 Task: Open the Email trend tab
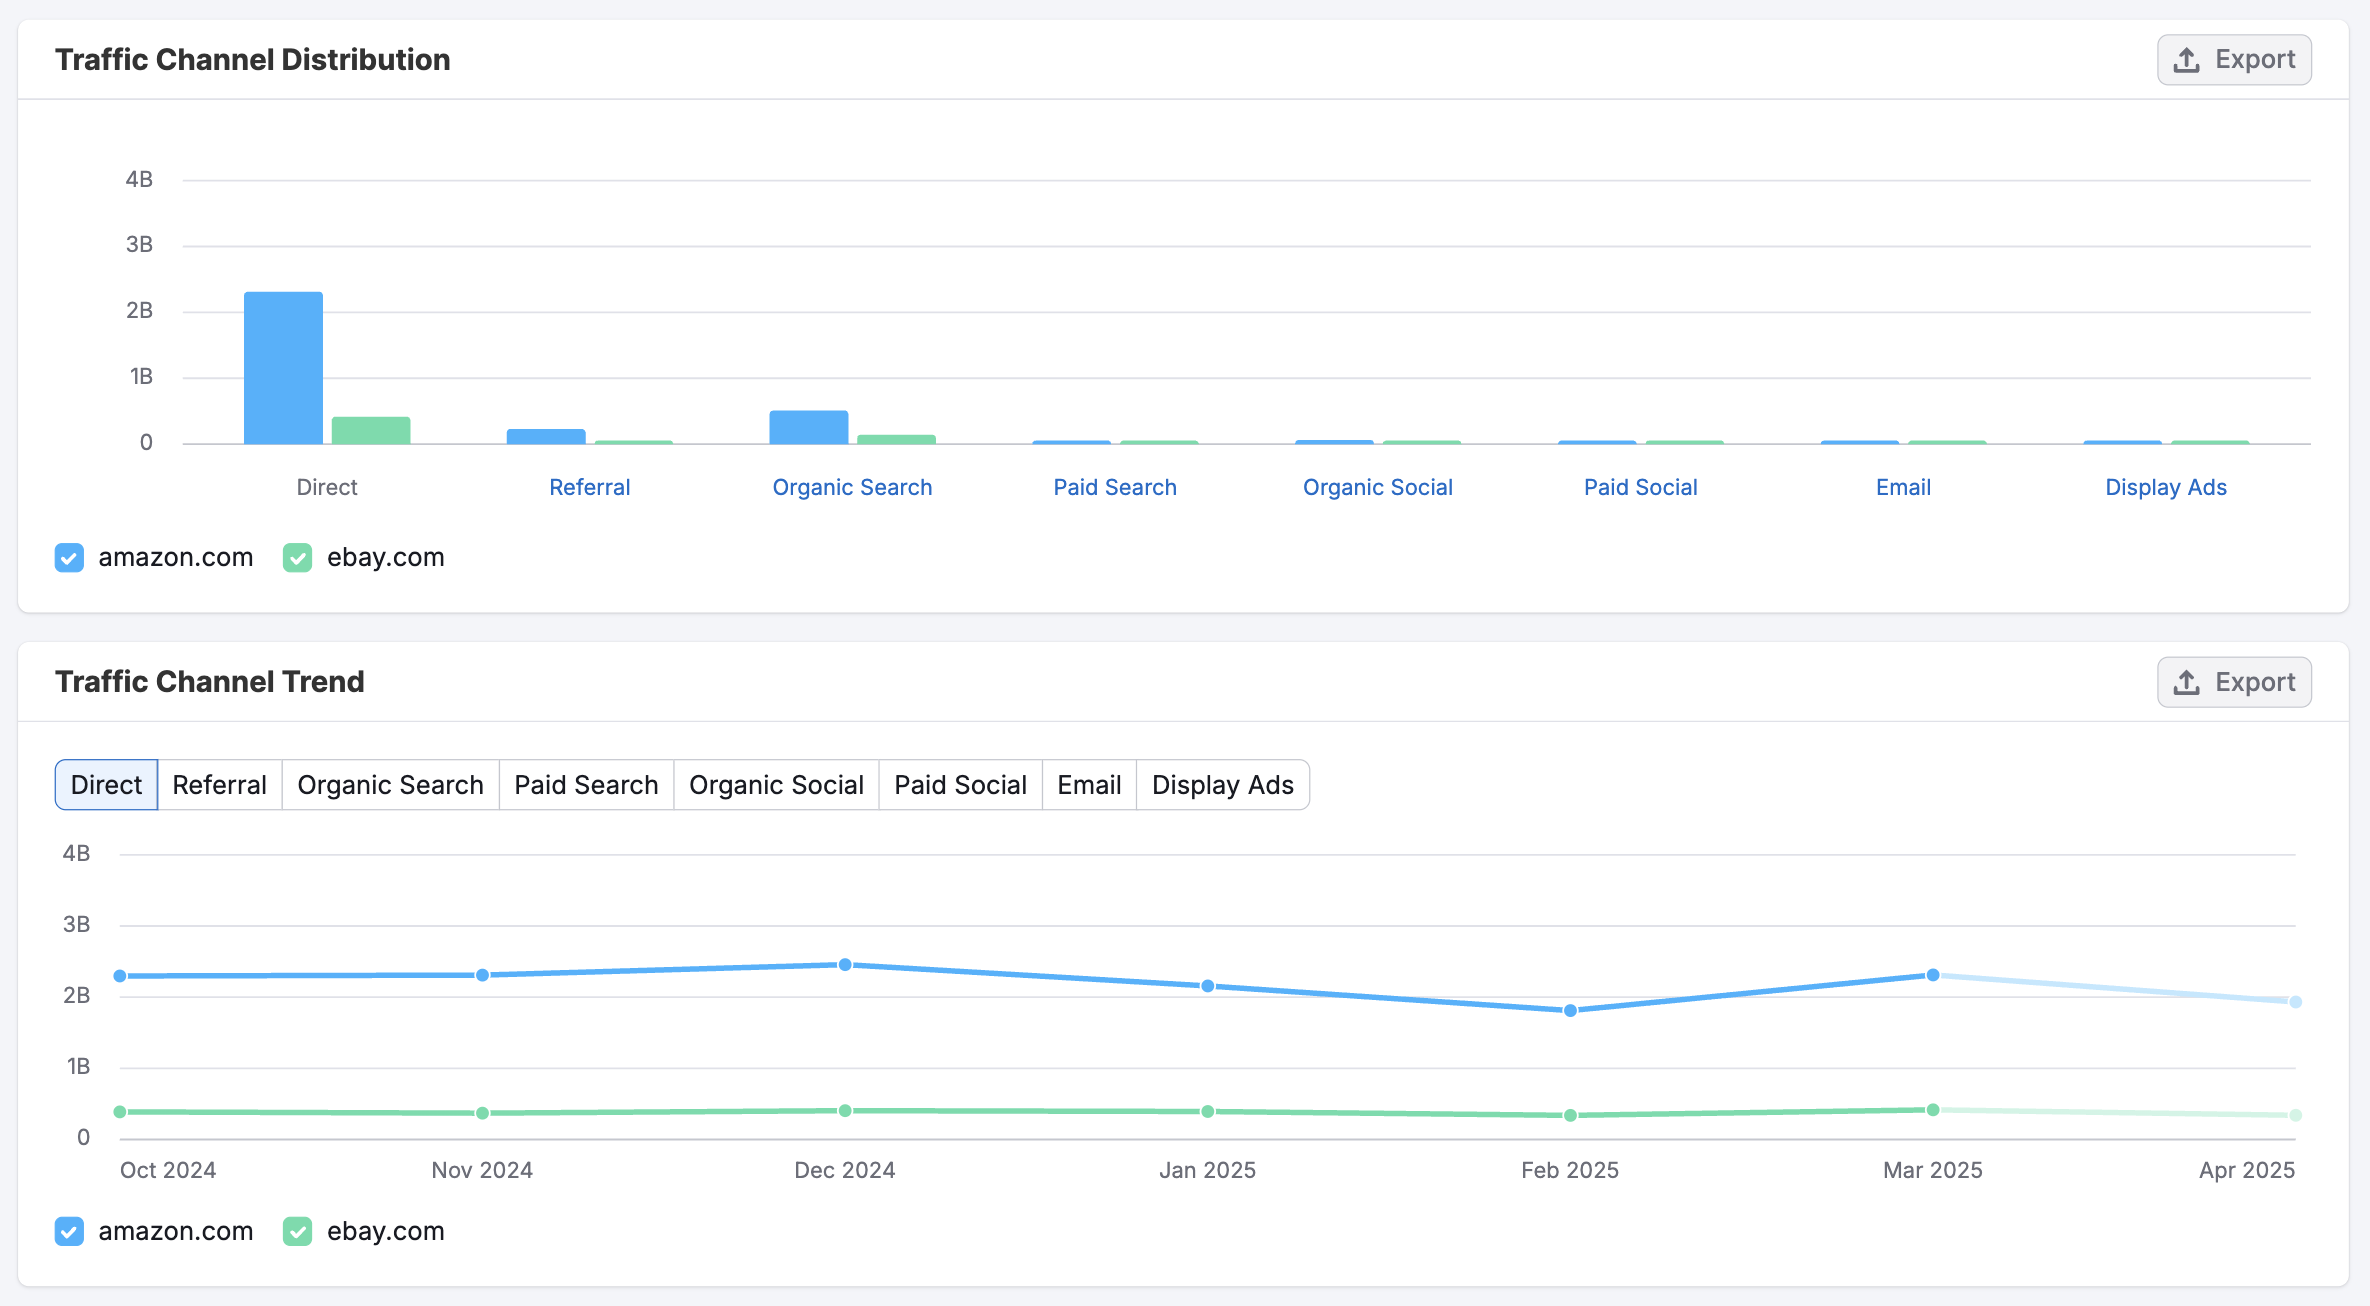click(x=1089, y=785)
